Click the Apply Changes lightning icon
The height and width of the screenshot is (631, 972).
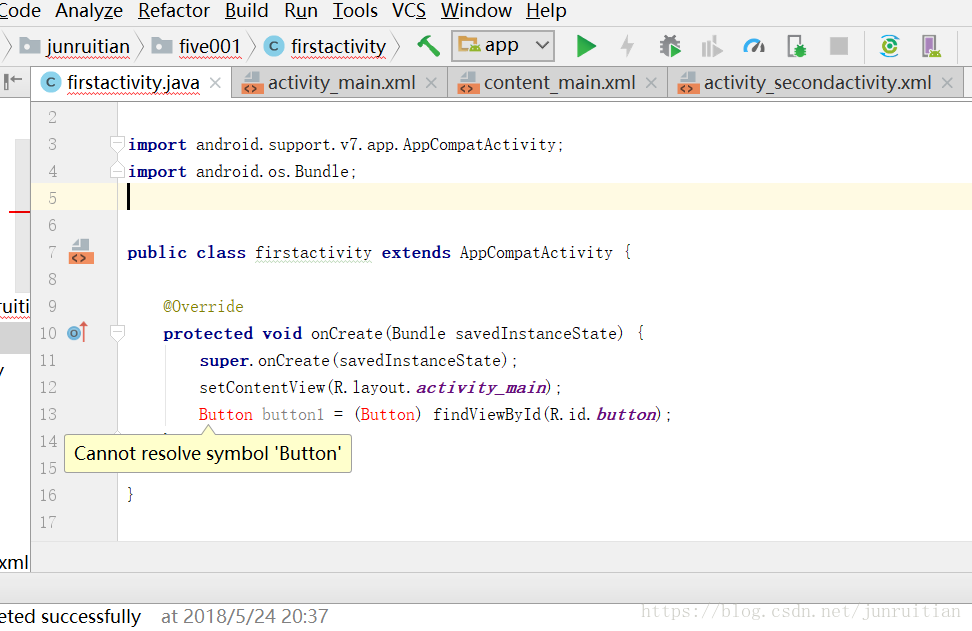(x=627, y=46)
